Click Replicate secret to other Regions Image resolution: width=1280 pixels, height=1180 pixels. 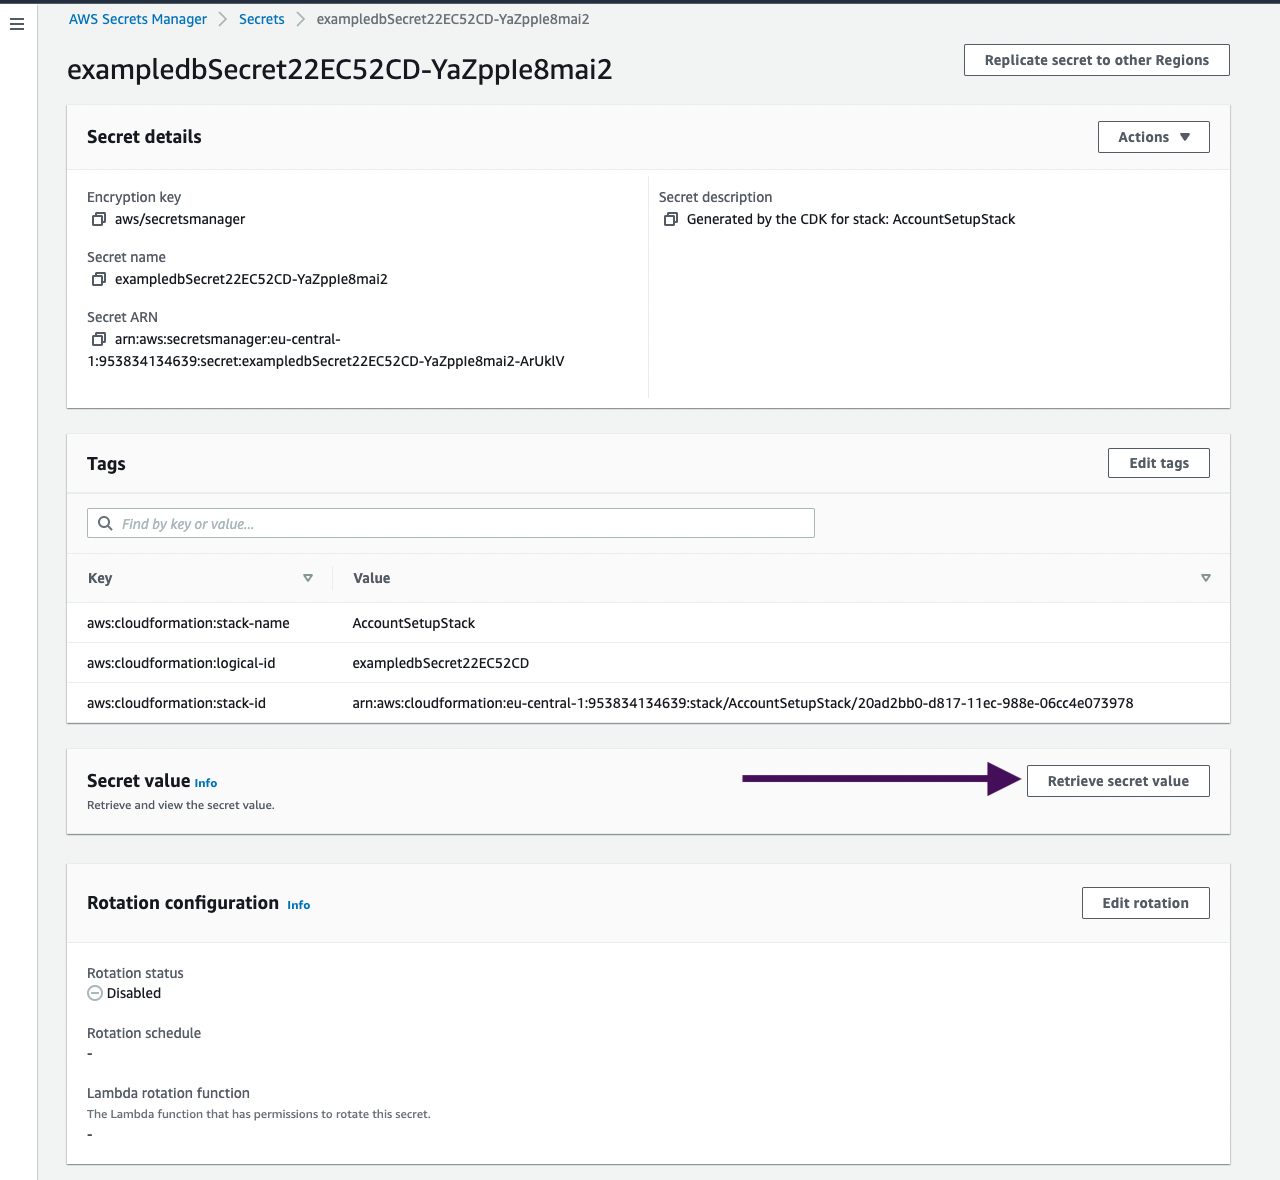(1097, 60)
